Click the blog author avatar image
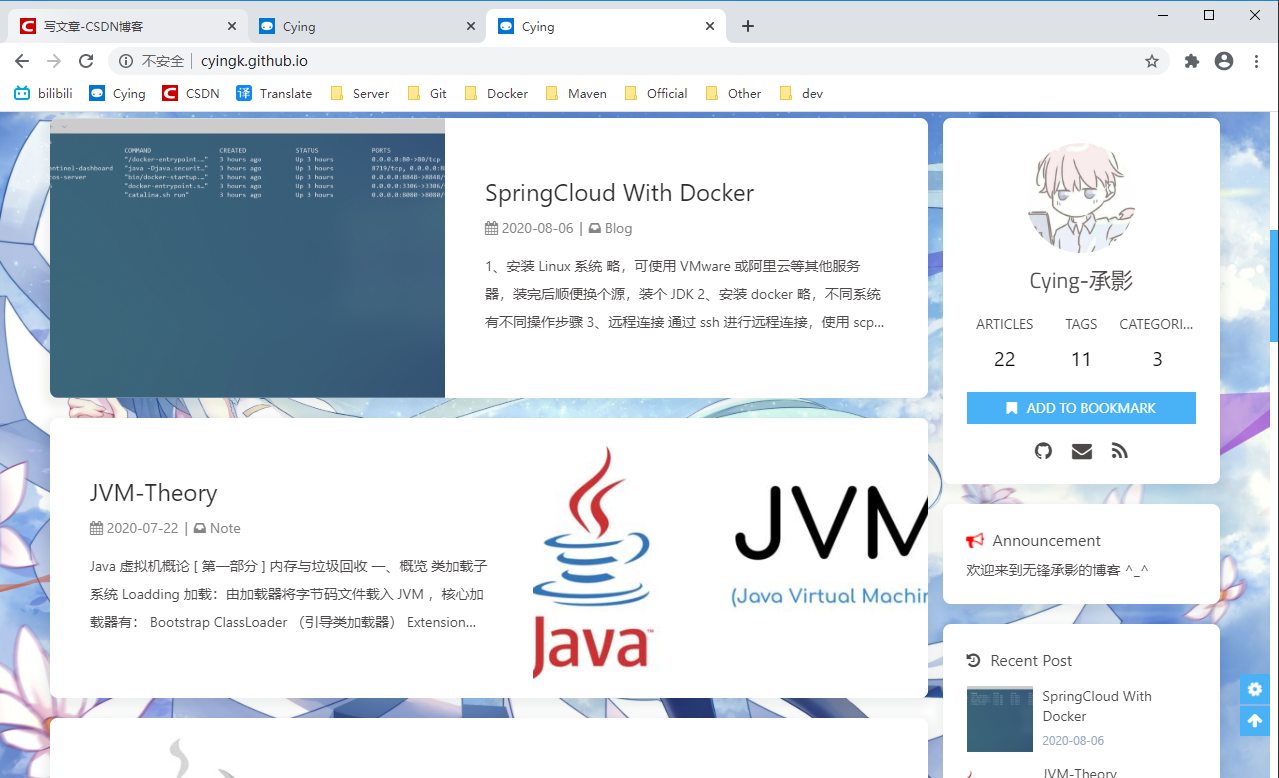This screenshot has height=778, width=1279. (x=1081, y=198)
